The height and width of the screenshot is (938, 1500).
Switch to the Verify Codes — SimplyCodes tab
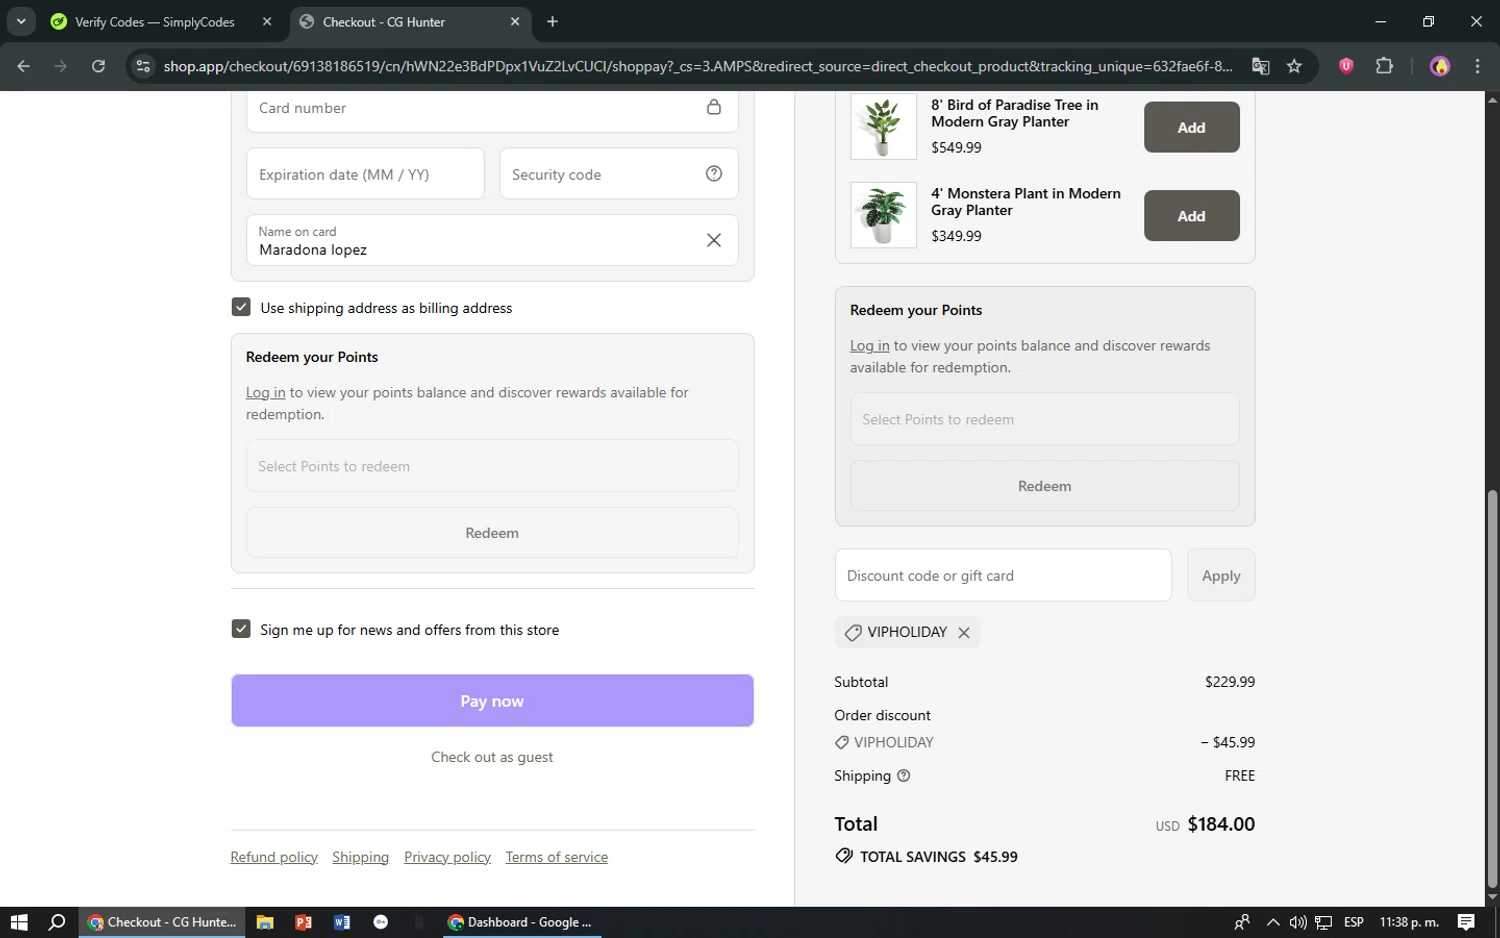coord(155,22)
